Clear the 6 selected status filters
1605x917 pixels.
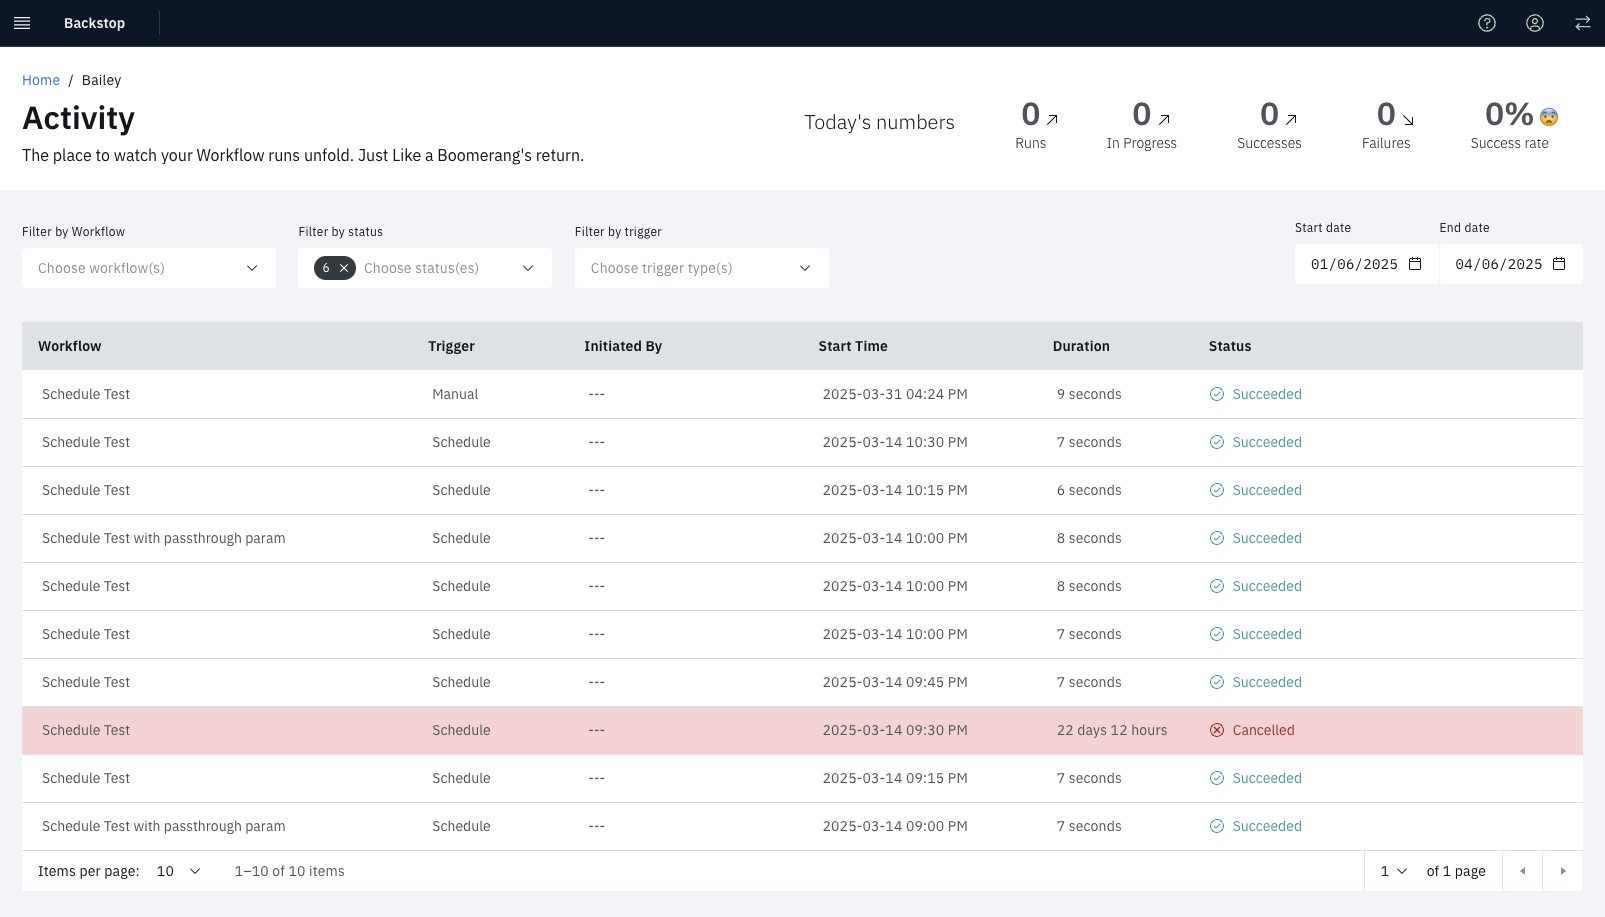[344, 268]
